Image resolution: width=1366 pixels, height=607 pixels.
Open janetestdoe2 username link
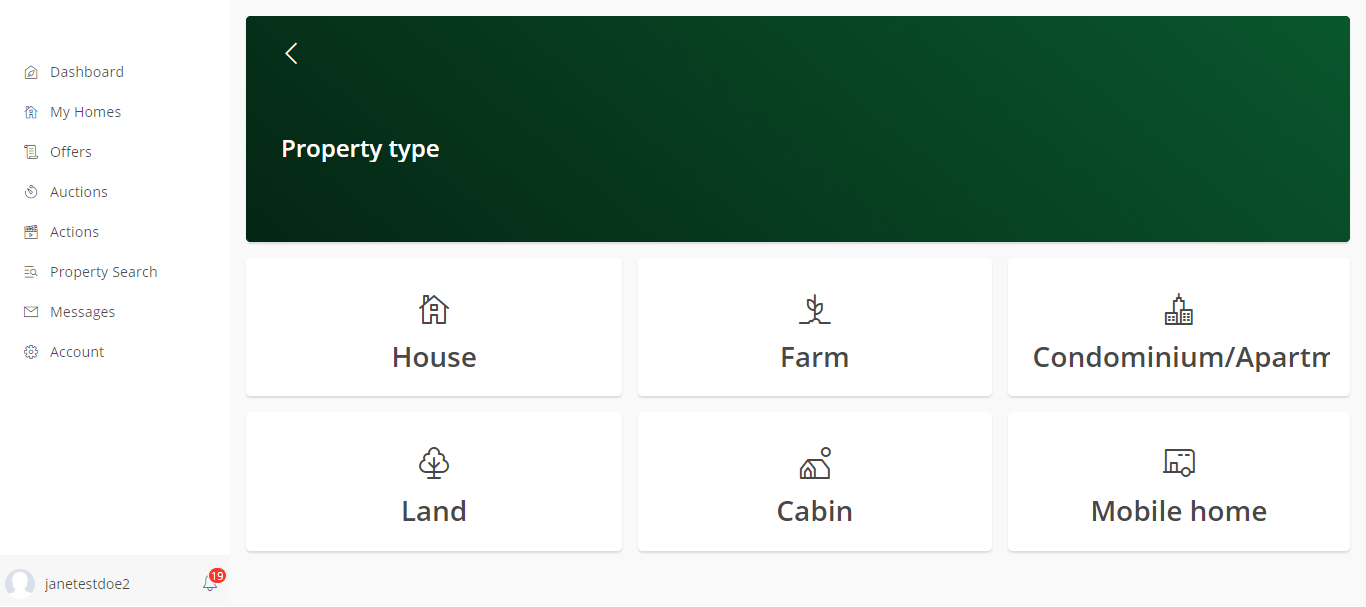coord(88,584)
